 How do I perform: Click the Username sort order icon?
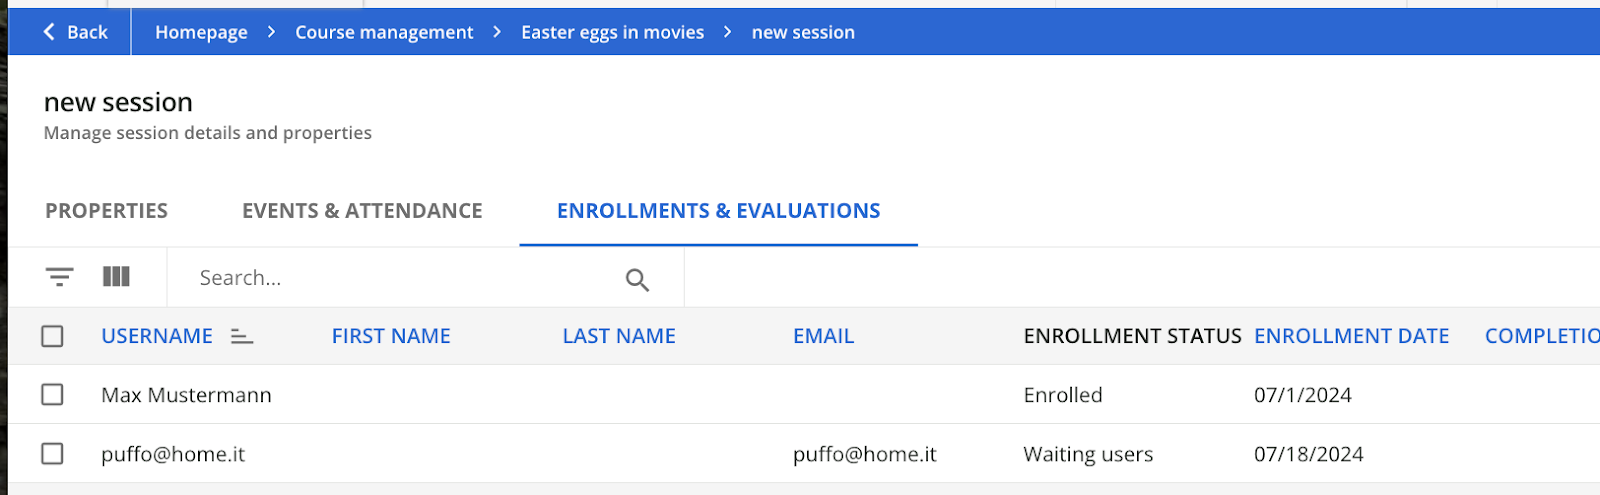(x=242, y=337)
